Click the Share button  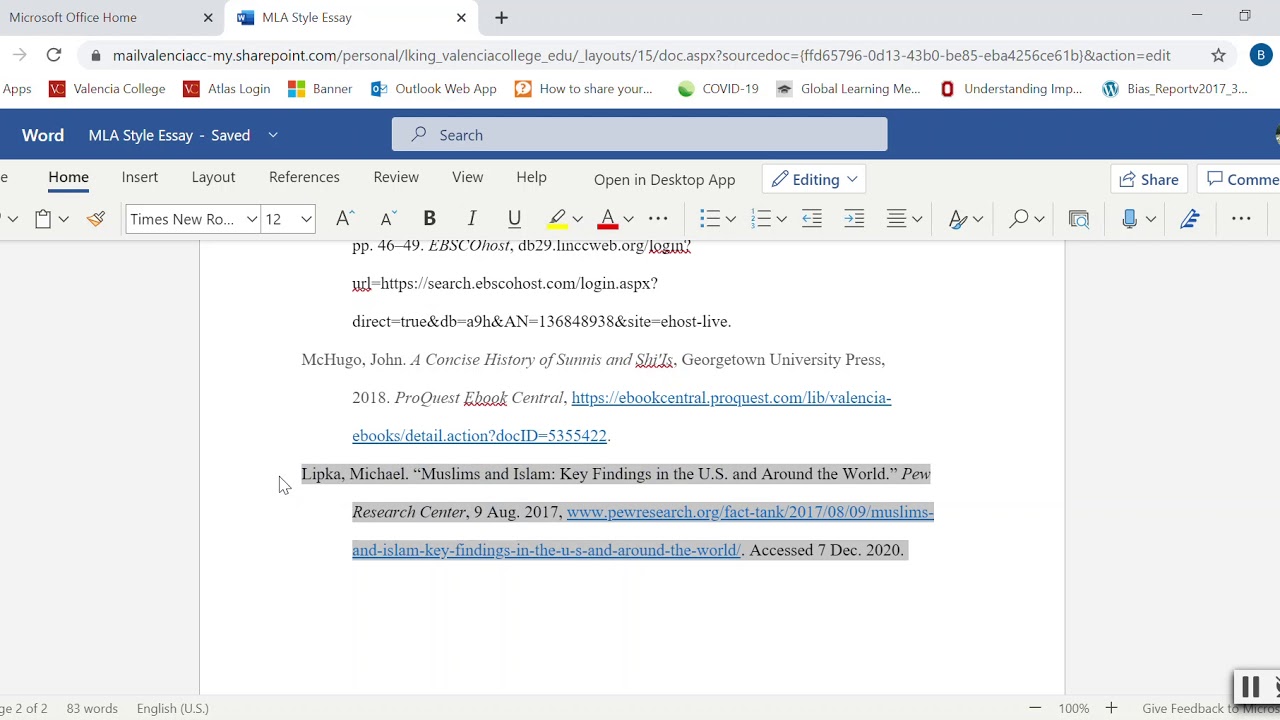pos(1149,179)
